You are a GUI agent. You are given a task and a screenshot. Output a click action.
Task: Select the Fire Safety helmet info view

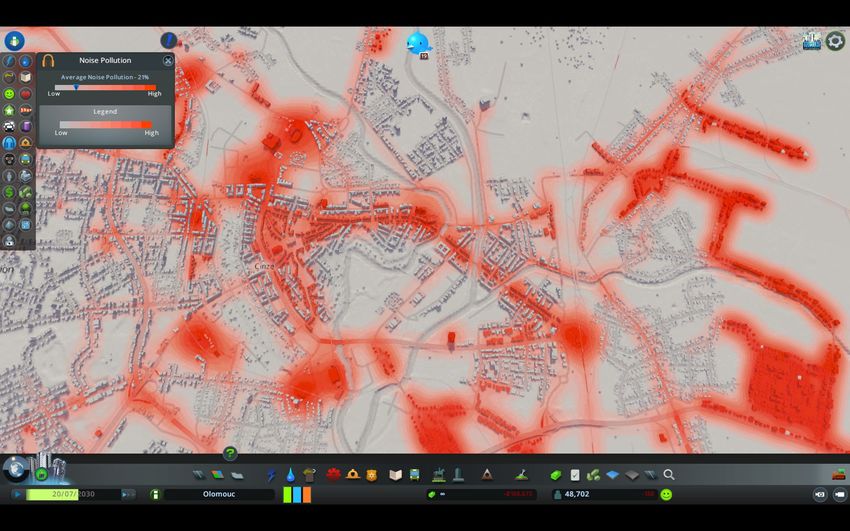click(25, 143)
